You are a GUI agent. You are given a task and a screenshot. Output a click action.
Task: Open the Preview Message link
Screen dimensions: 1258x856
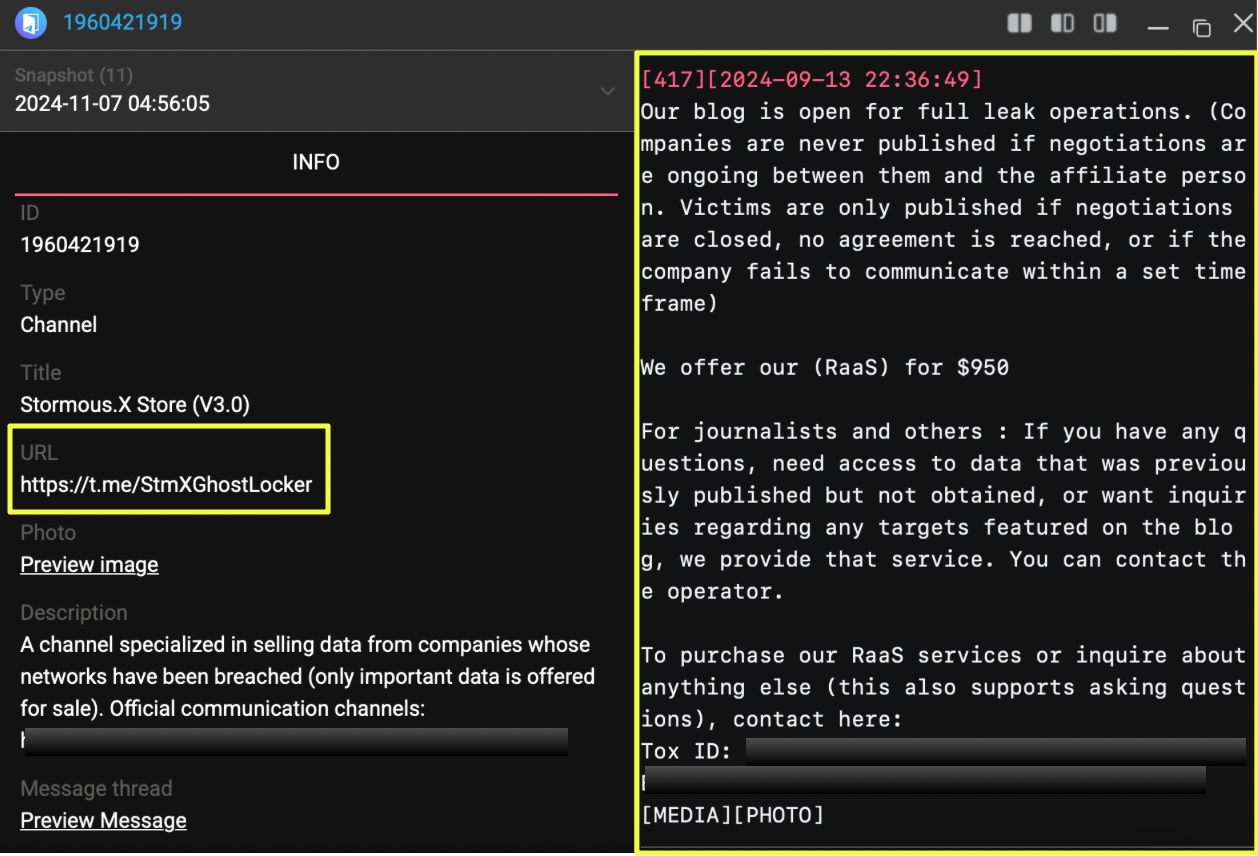[103, 821]
